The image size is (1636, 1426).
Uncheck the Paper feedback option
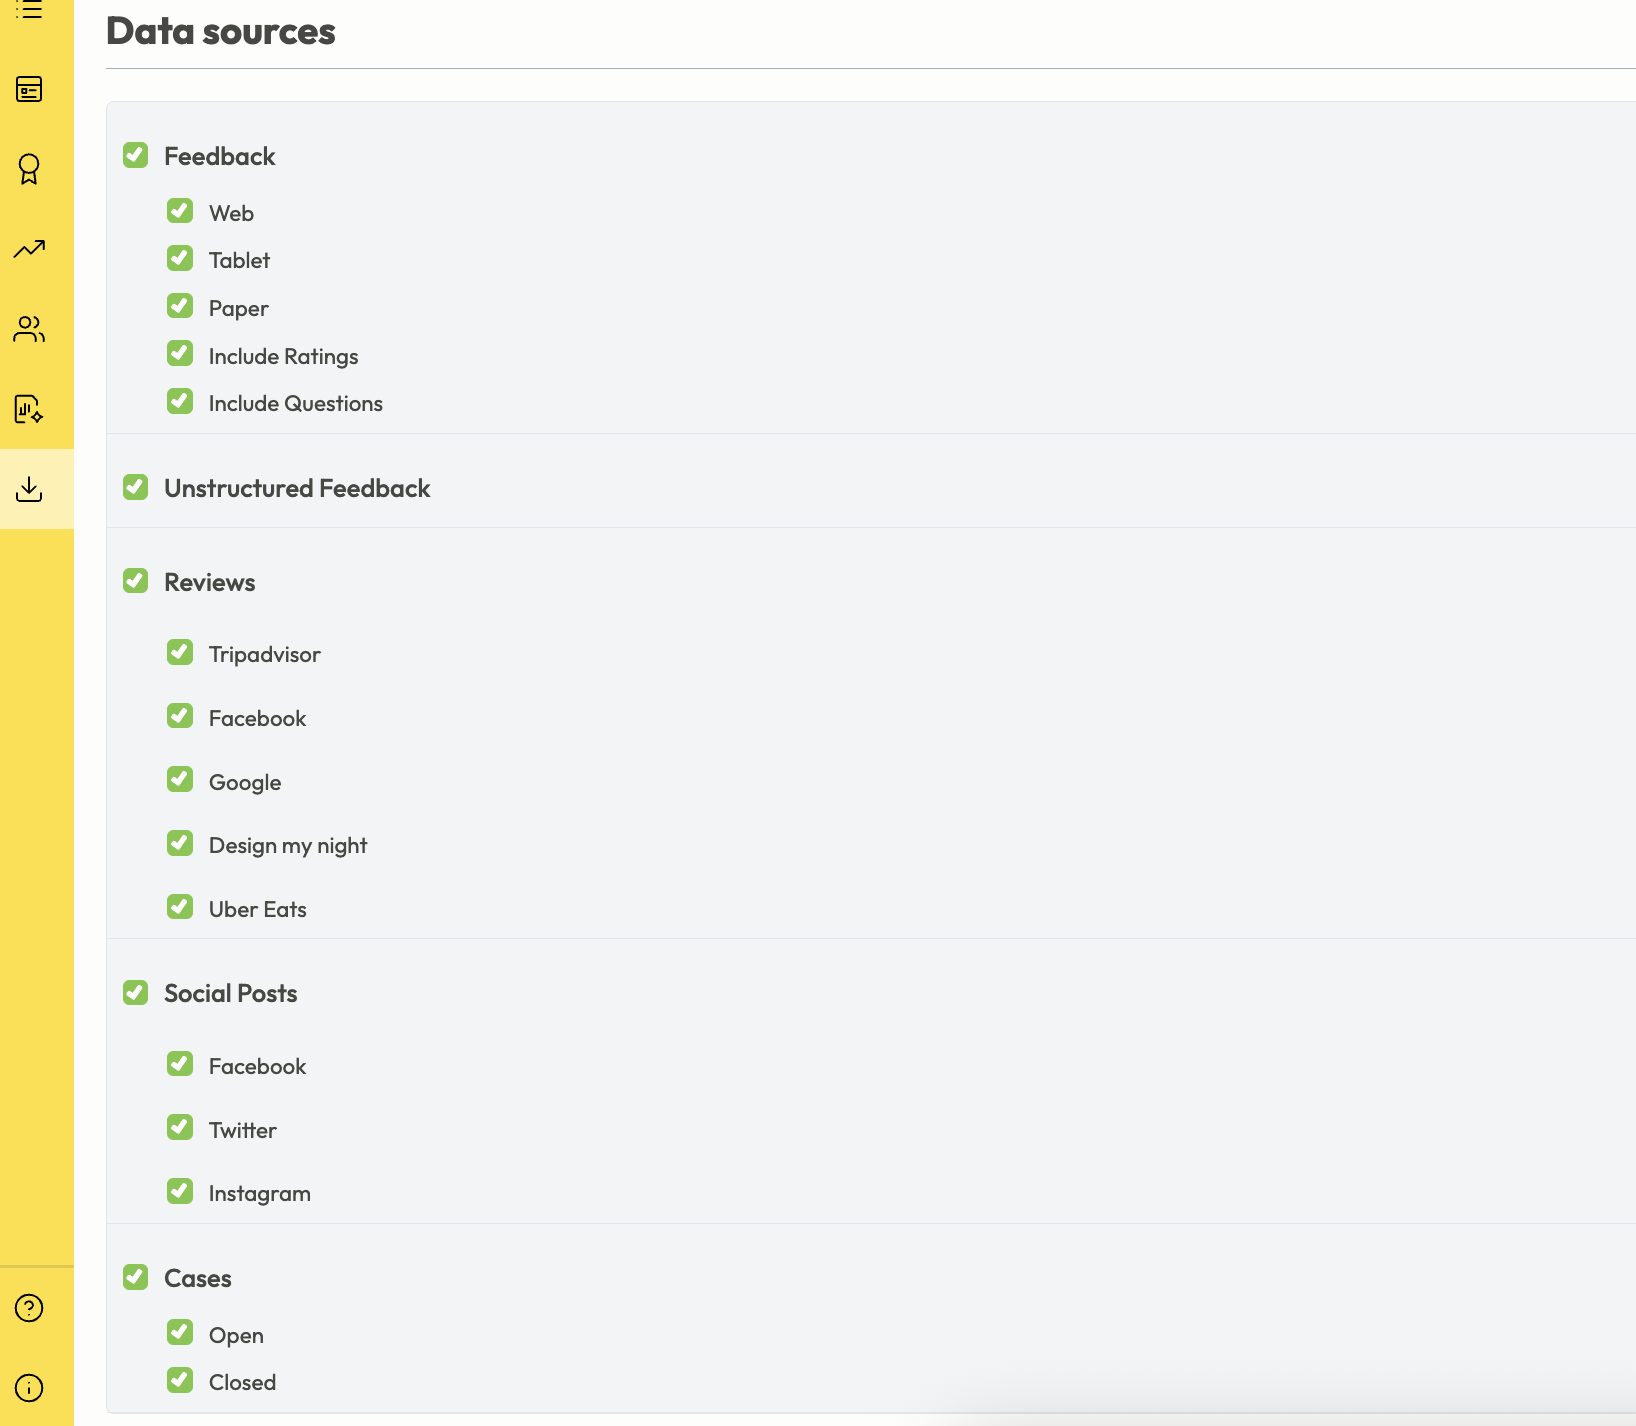click(x=180, y=305)
